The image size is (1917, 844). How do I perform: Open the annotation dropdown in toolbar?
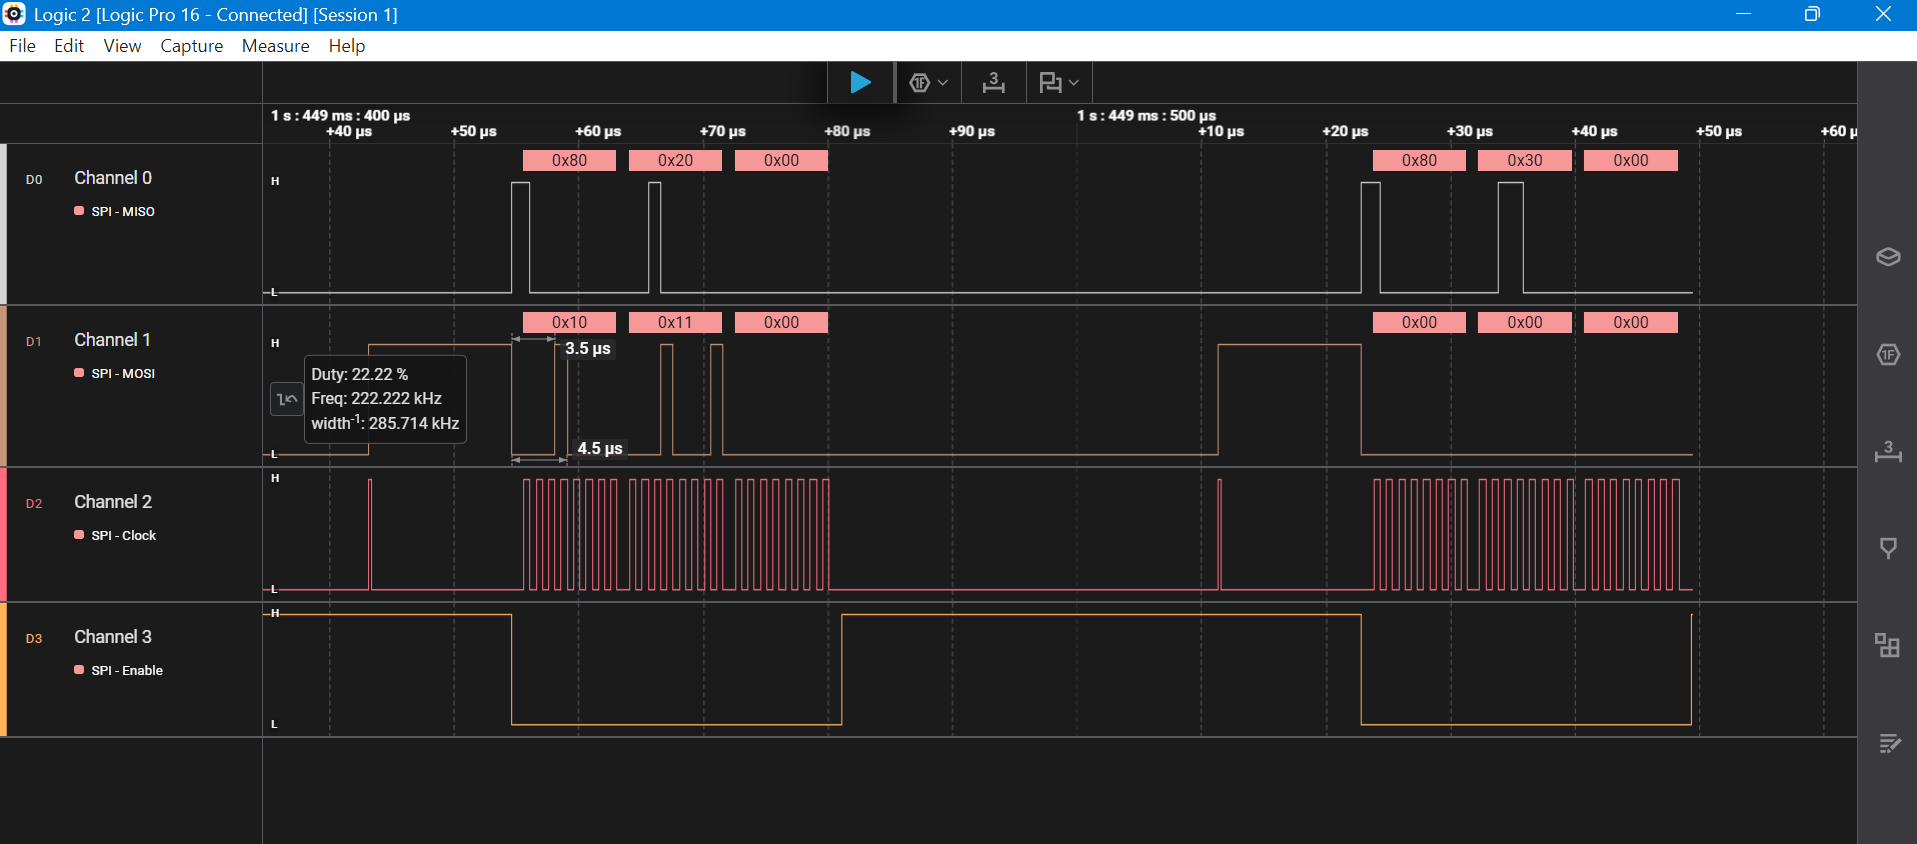1059,82
